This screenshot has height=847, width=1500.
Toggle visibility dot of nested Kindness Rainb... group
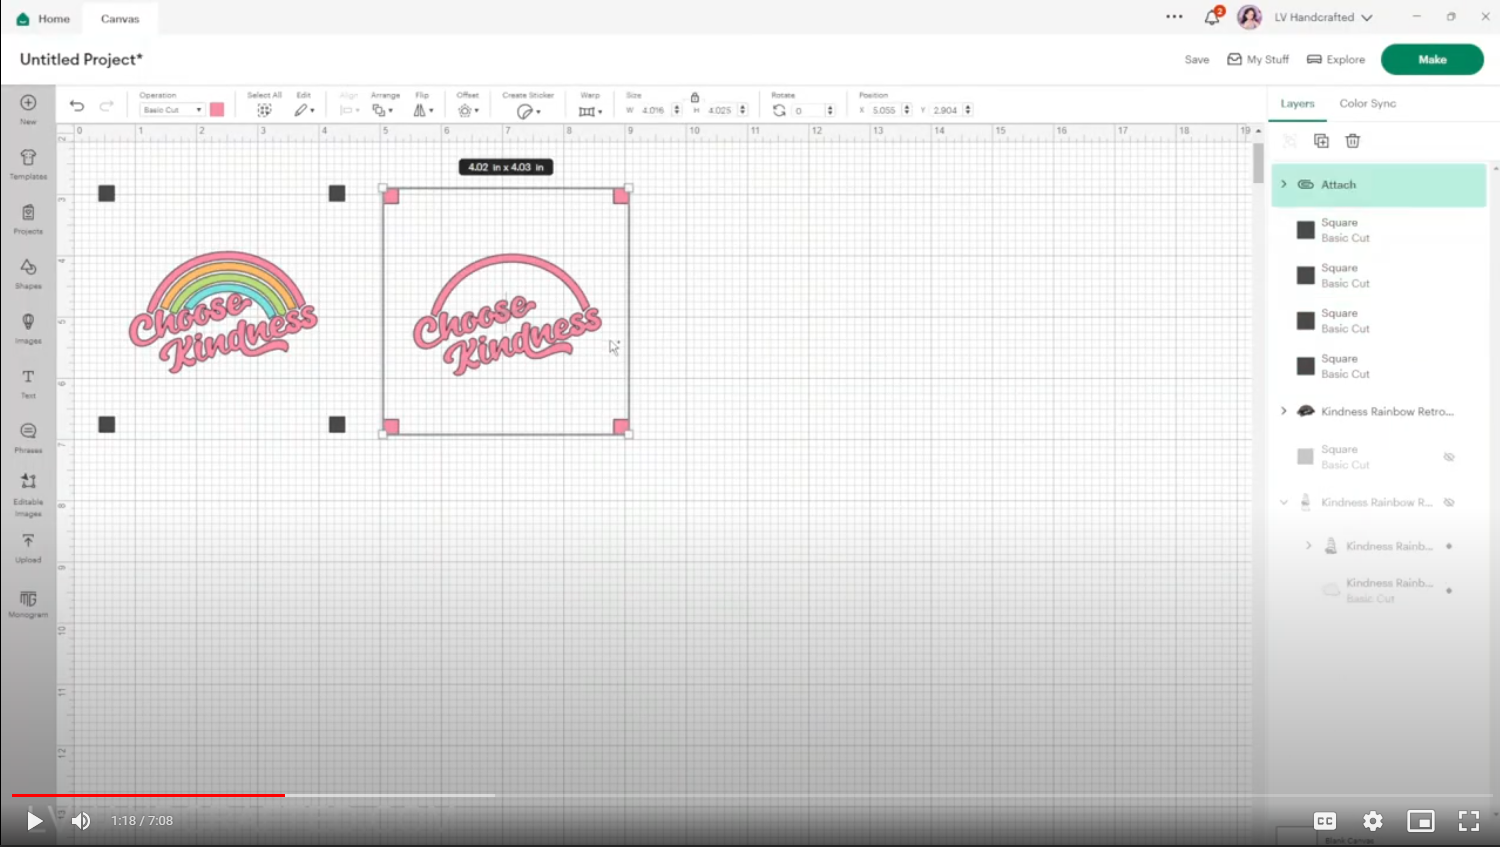(x=1449, y=546)
